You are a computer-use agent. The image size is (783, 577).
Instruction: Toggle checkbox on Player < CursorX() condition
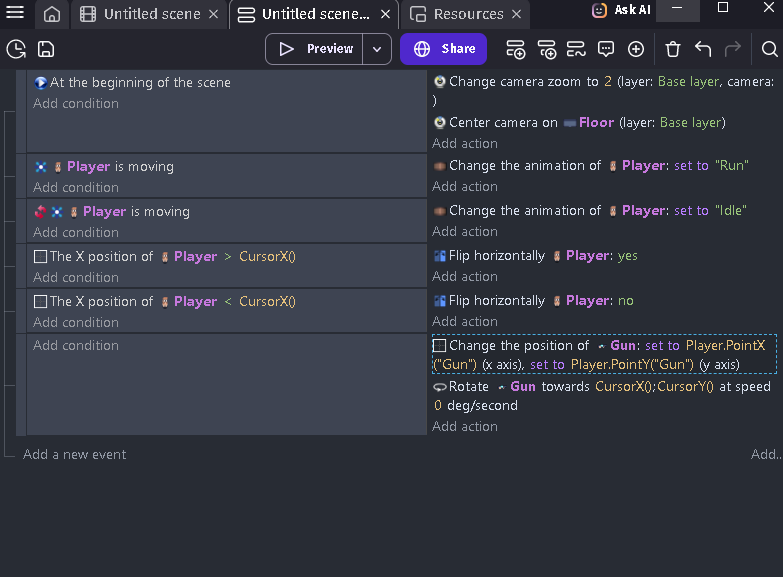pyautogui.click(x=41, y=302)
